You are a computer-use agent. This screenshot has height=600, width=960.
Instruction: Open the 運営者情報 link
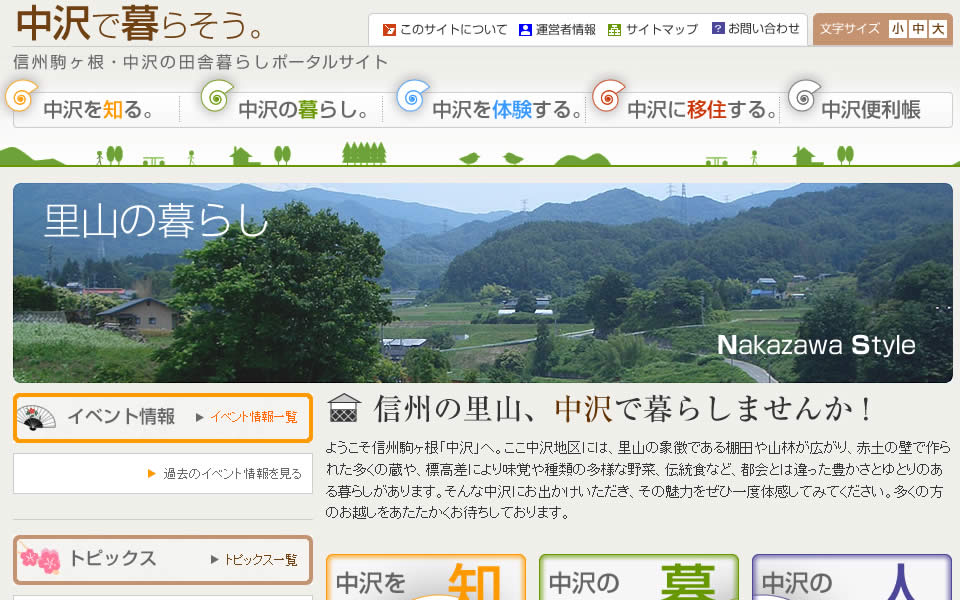[566, 29]
